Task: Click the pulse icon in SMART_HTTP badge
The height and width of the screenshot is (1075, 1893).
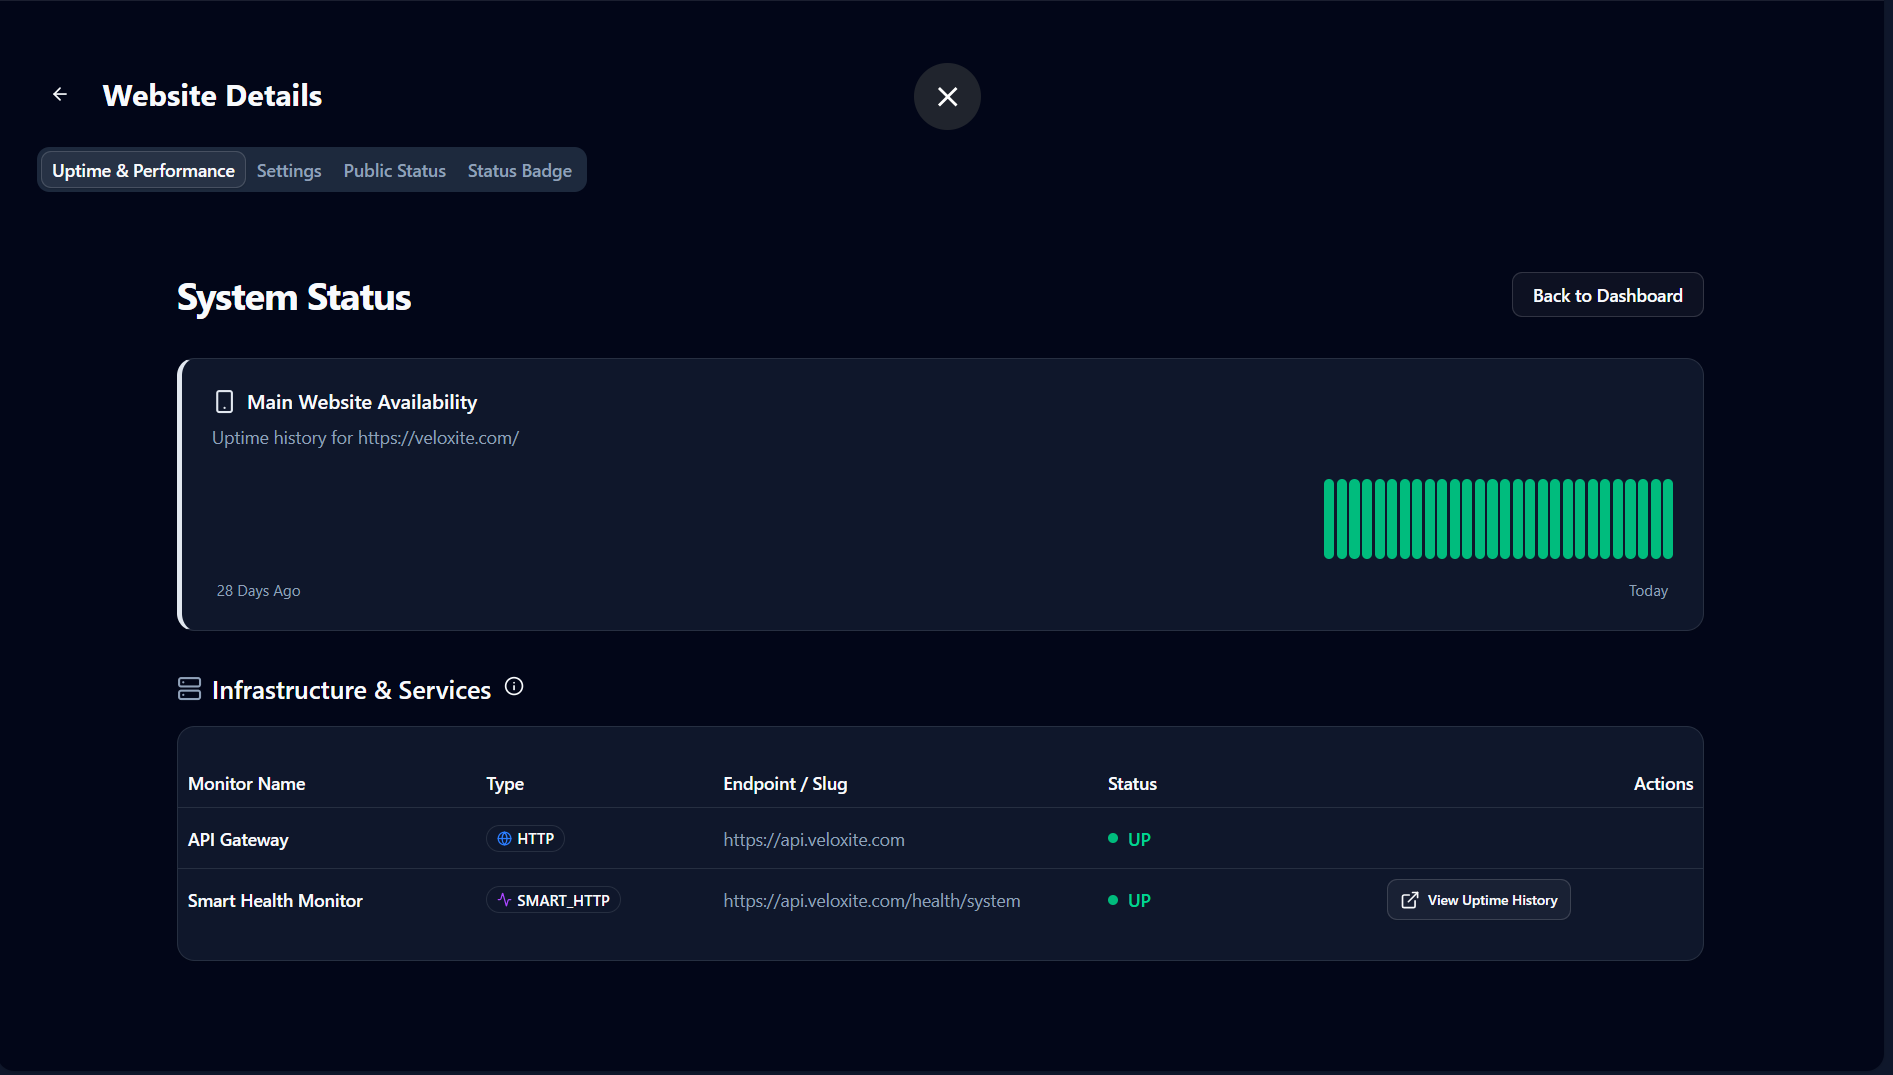Action: 504,900
